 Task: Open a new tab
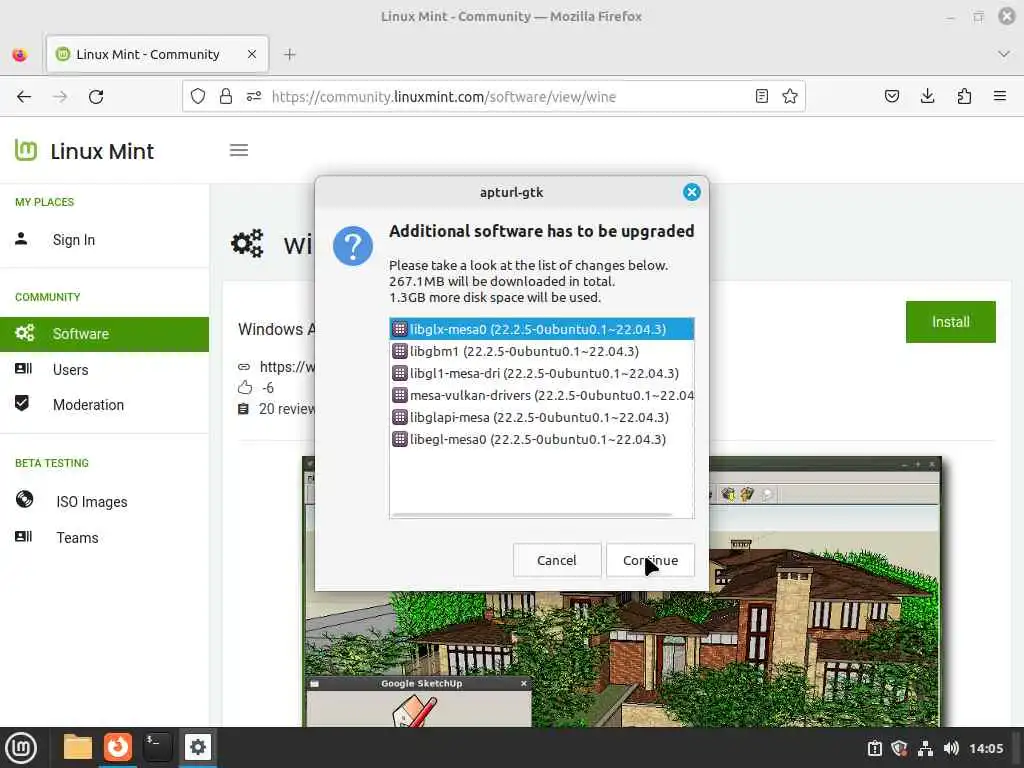290,54
